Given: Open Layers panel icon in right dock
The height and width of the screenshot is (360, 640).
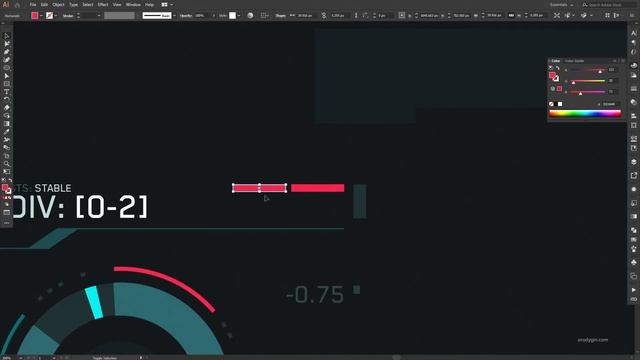Looking at the screenshot, I should [x=633, y=162].
